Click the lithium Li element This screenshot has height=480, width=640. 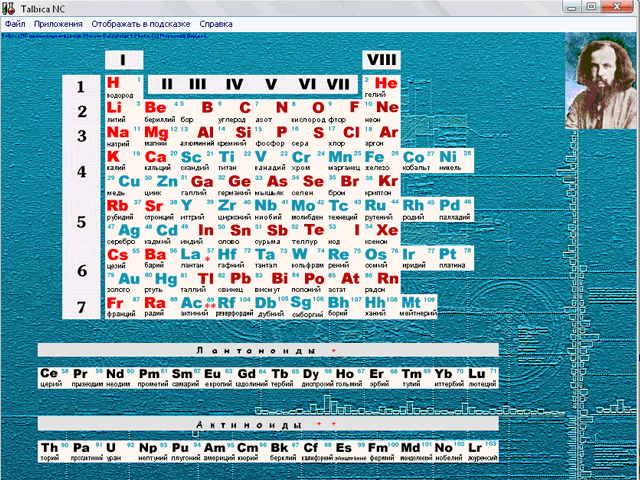point(124,112)
